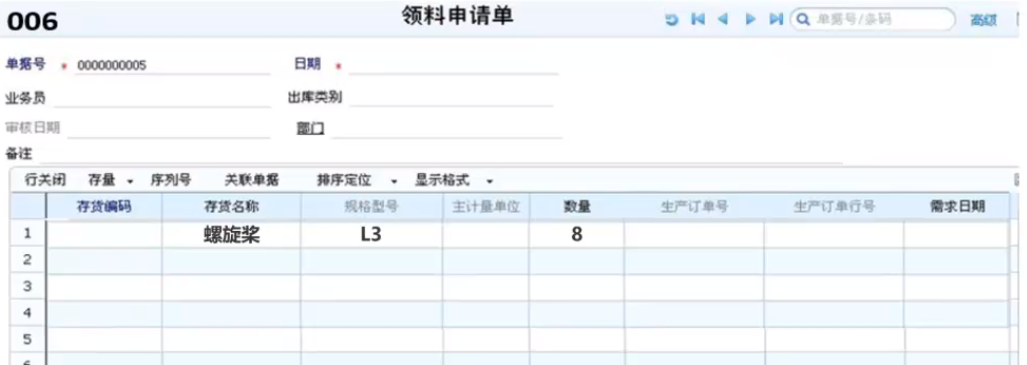
Task: Click the 生产订单号 cell in row 1
Action: coord(694,235)
